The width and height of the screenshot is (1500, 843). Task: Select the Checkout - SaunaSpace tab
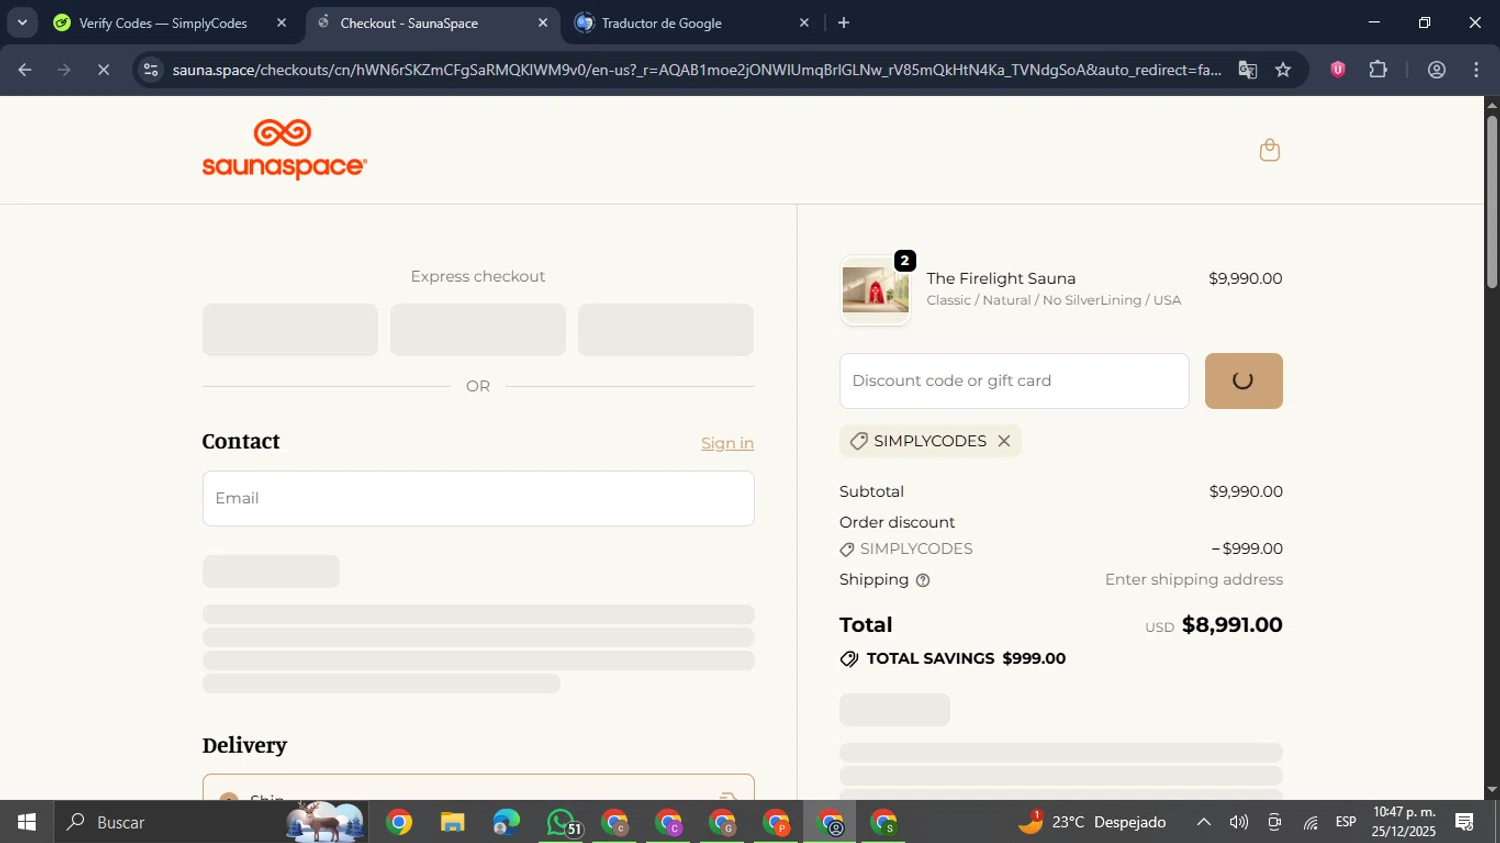[x=409, y=23]
